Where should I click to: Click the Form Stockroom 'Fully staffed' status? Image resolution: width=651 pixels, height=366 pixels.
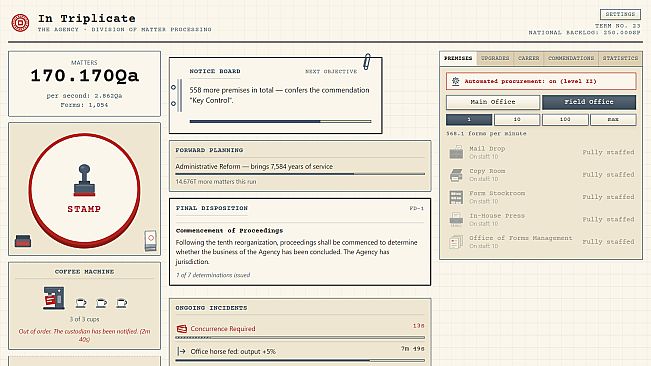608,197
